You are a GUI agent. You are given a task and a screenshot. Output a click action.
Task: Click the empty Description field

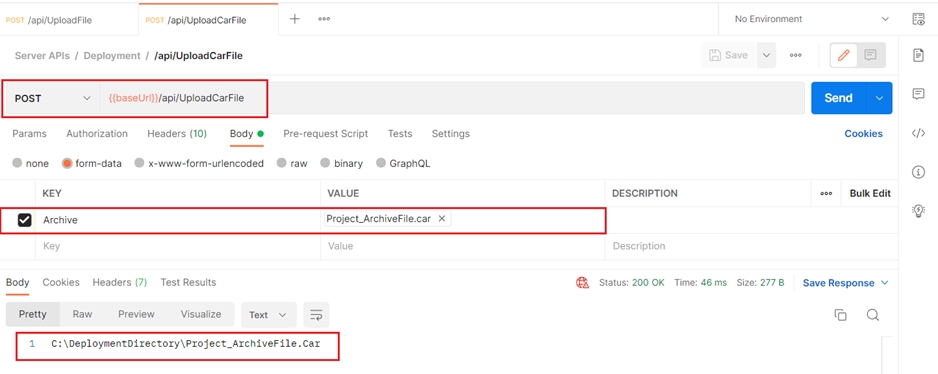click(x=751, y=246)
